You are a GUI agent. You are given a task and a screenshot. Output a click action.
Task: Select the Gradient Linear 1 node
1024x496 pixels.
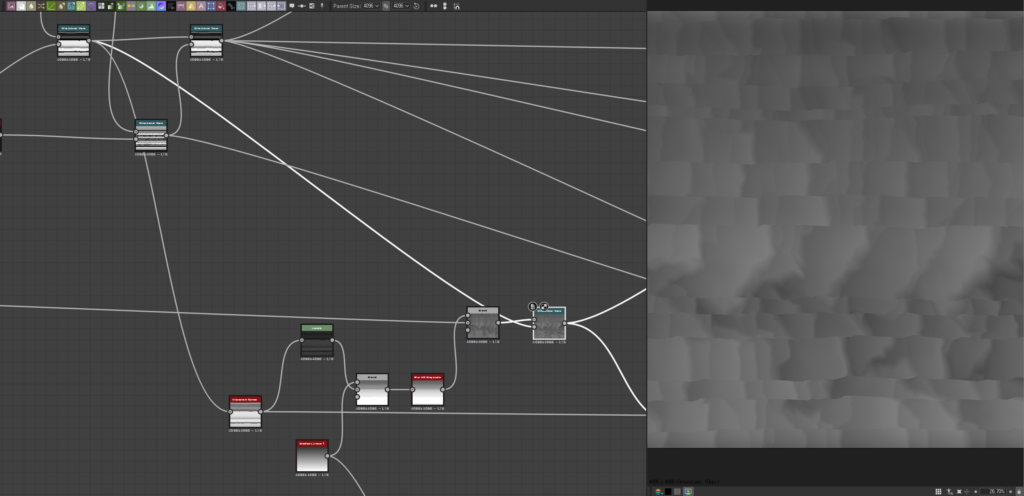(x=312, y=456)
